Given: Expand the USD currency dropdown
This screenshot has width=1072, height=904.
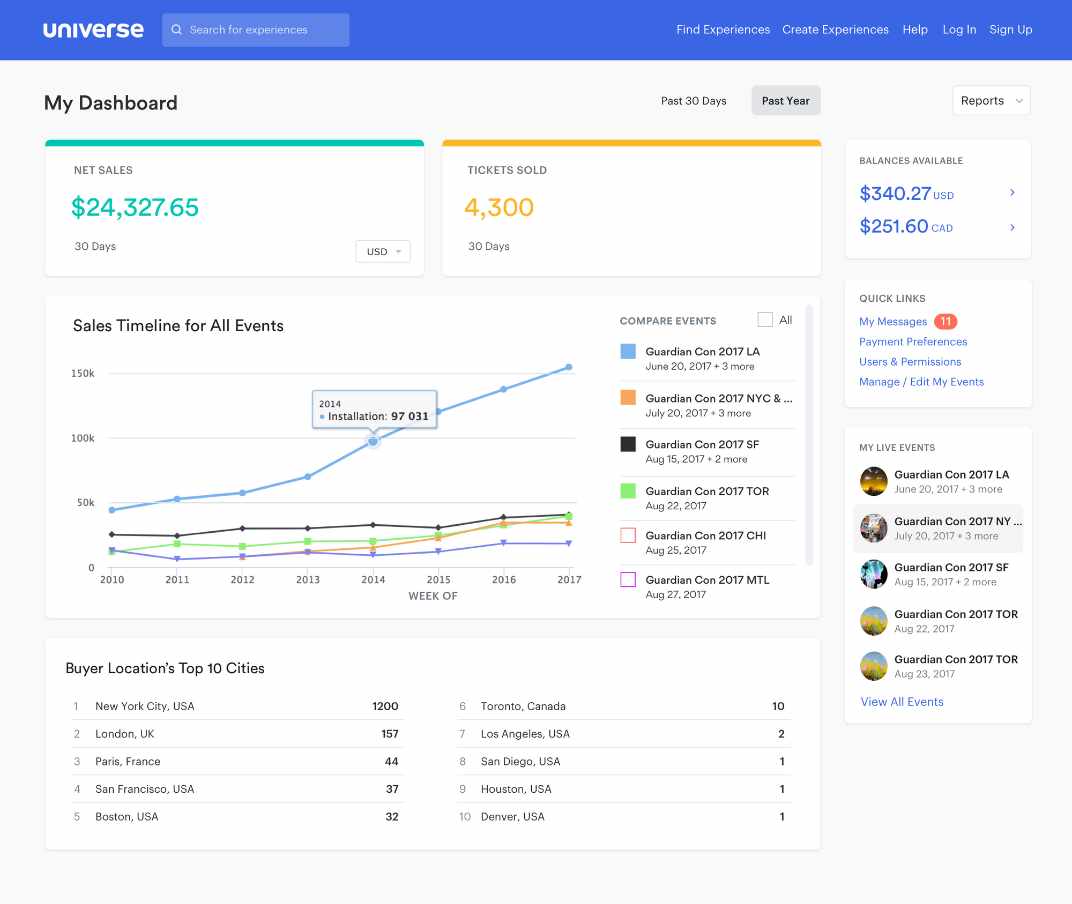Looking at the screenshot, I should click(x=383, y=252).
